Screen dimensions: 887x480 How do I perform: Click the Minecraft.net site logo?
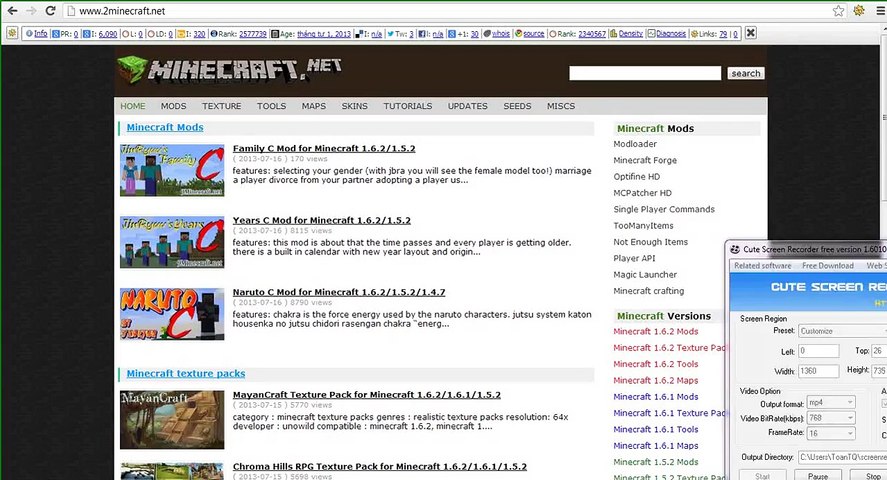tap(230, 70)
